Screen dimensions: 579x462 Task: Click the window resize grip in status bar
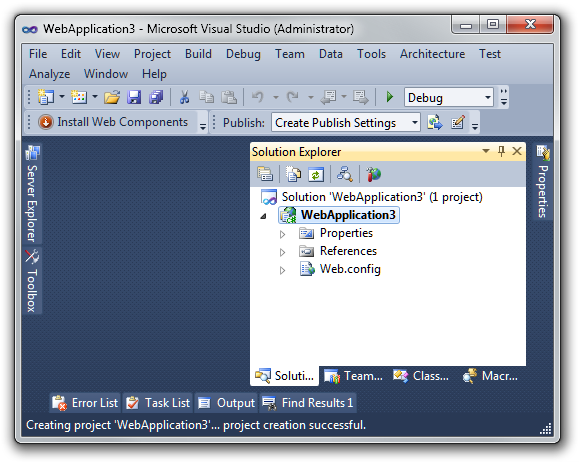click(x=546, y=429)
